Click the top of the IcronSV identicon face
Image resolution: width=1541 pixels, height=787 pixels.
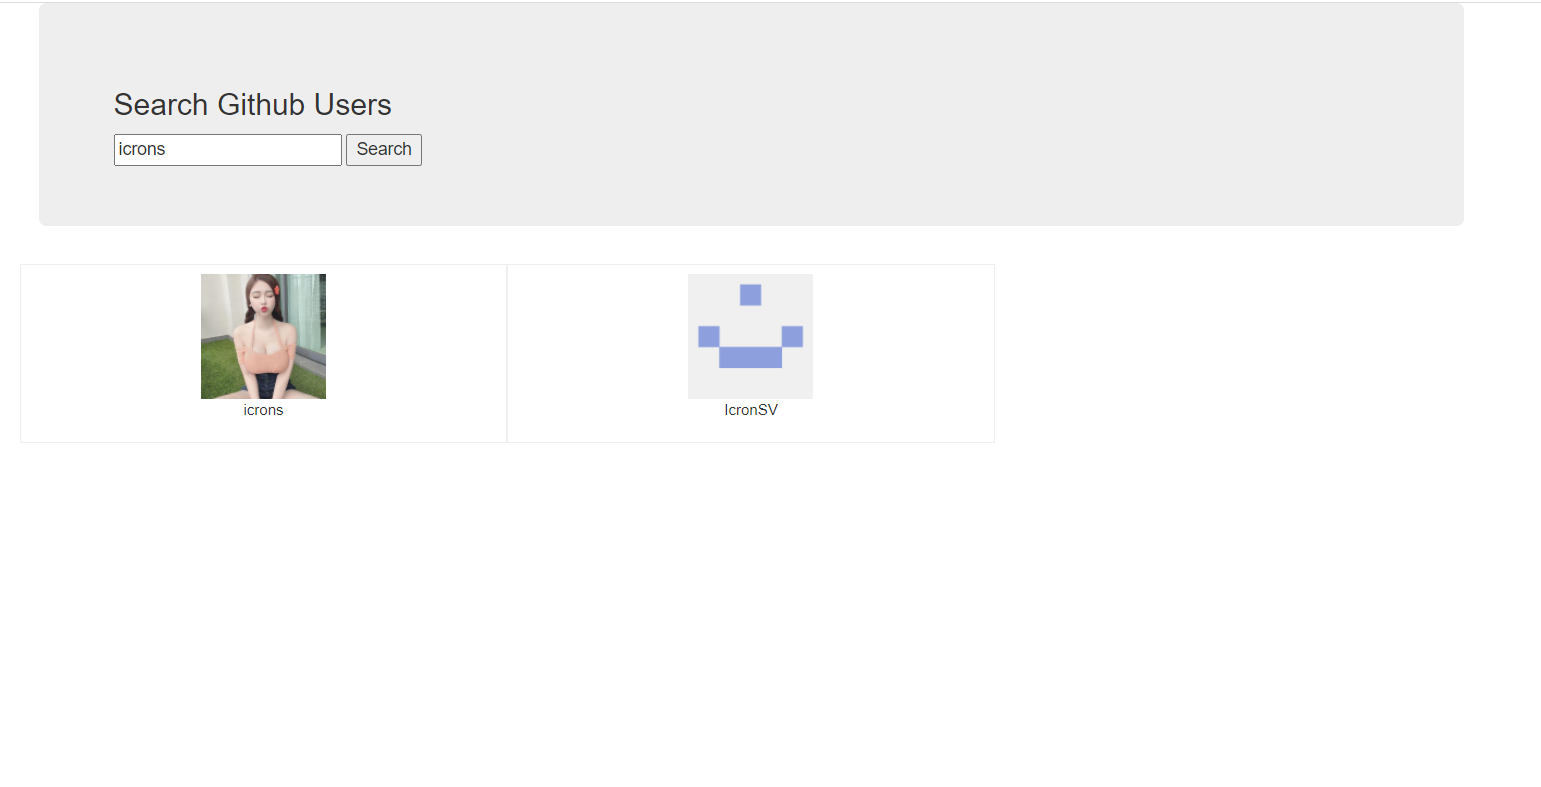pos(750,294)
